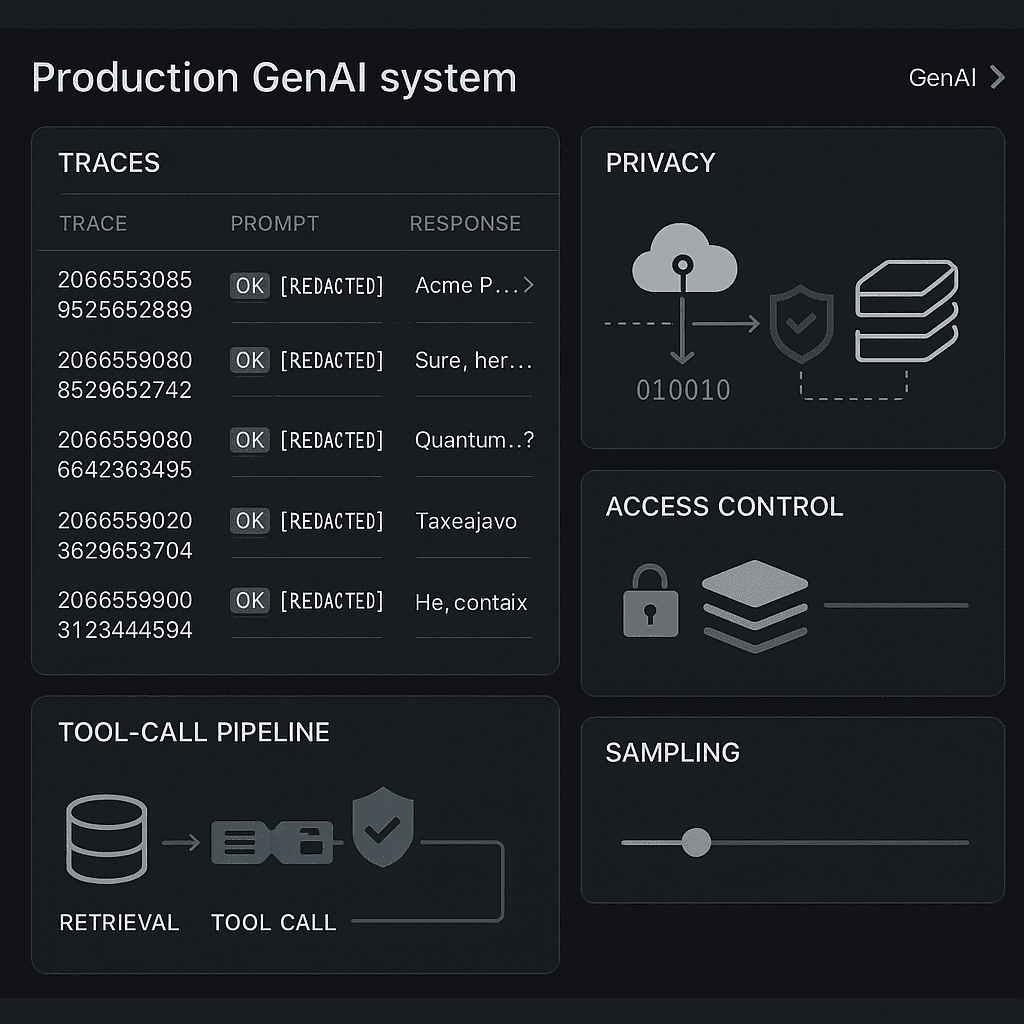The height and width of the screenshot is (1024, 1024).
Task: Select trace 2066559080 6642363495
Action: coord(125,455)
